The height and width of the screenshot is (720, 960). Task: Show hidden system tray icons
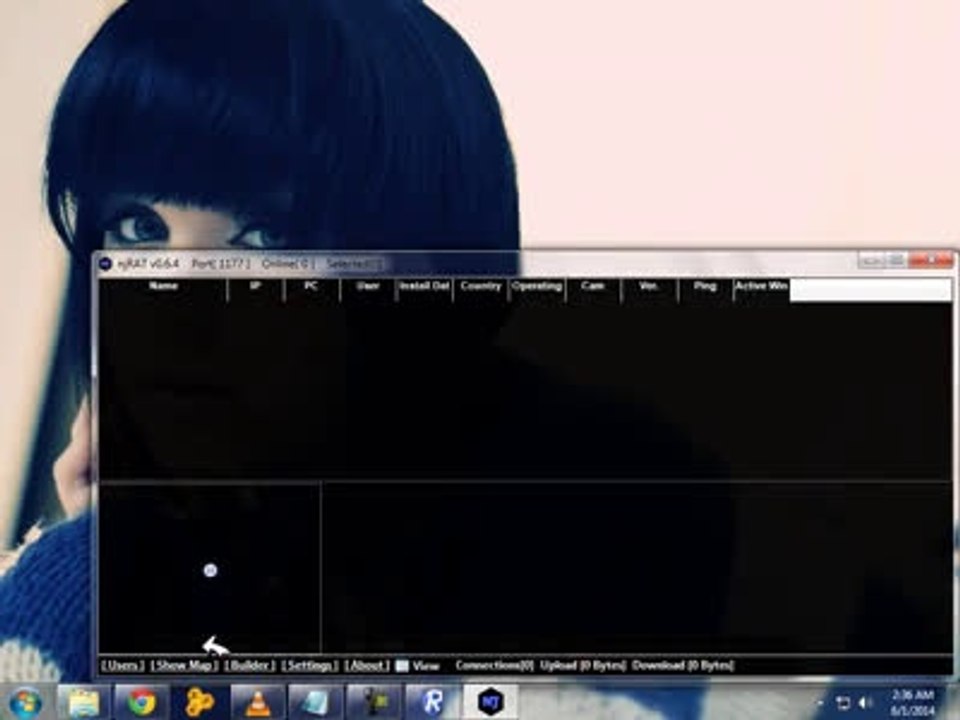click(x=823, y=702)
